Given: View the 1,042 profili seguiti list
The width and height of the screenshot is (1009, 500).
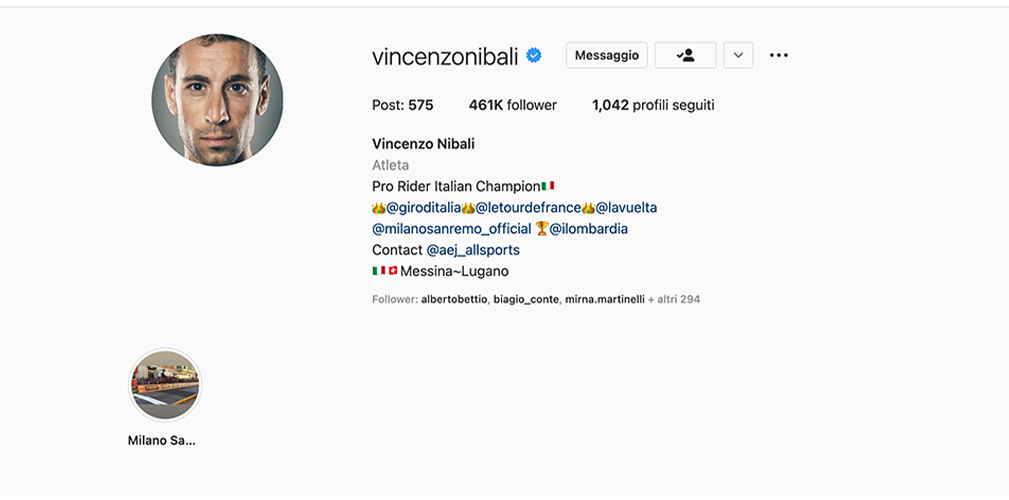Looking at the screenshot, I should coord(653,106).
